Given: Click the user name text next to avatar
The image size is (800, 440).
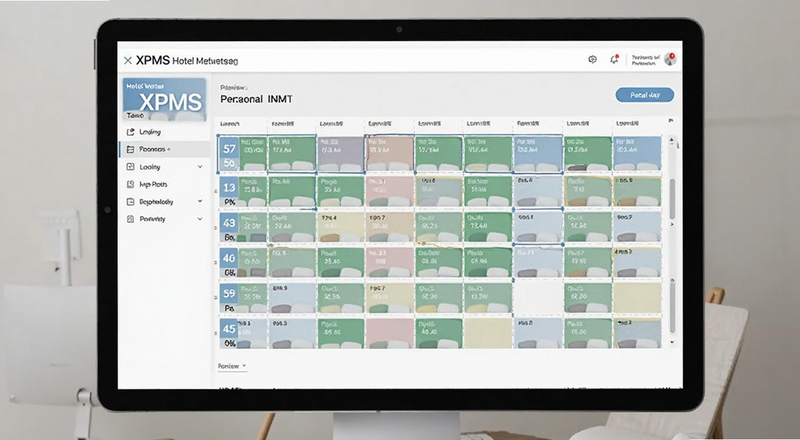Looking at the screenshot, I should (x=645, y=60).
